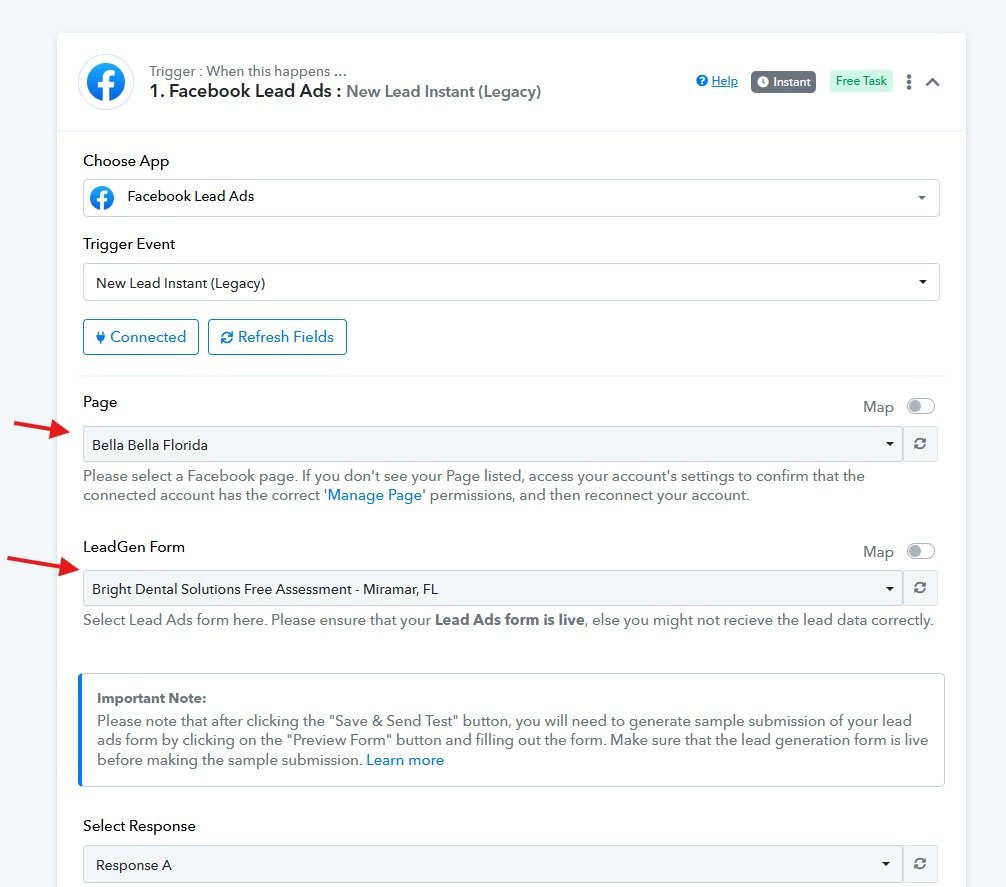Open the LeadGen Form dropdown
The image size is (1006, 887).
click(x=492, y=589)
